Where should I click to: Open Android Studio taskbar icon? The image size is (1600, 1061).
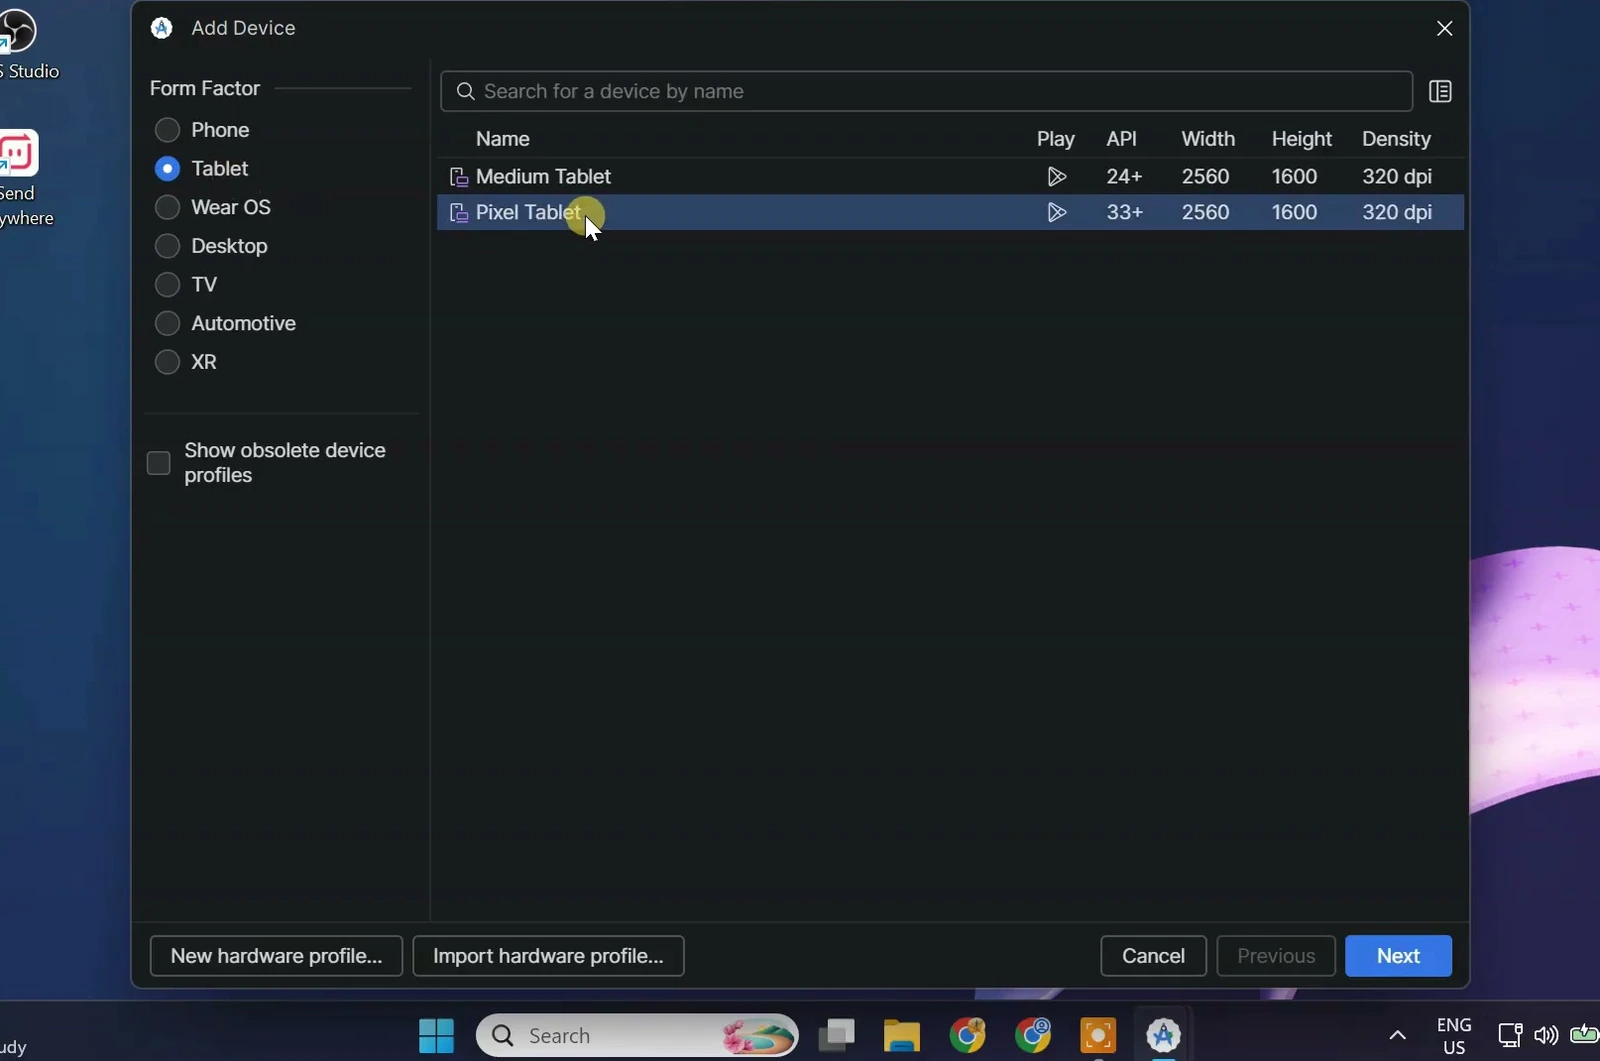pos(1163,1035)
